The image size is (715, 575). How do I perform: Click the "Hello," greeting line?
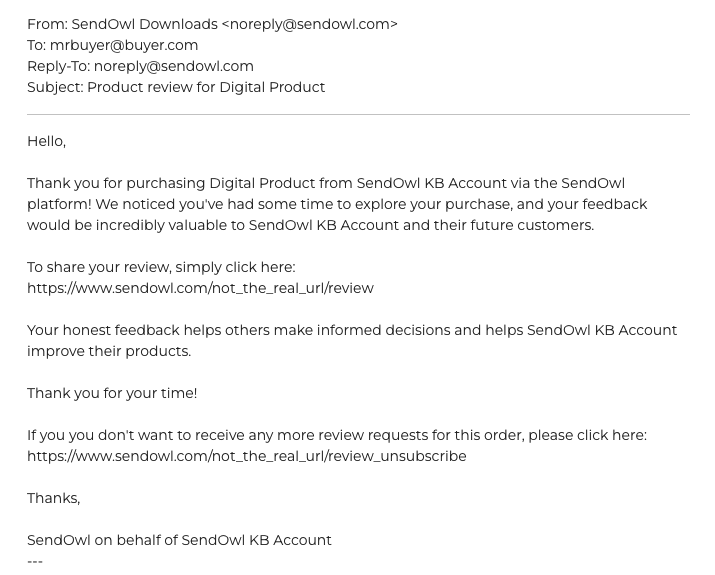pos(46,141)
